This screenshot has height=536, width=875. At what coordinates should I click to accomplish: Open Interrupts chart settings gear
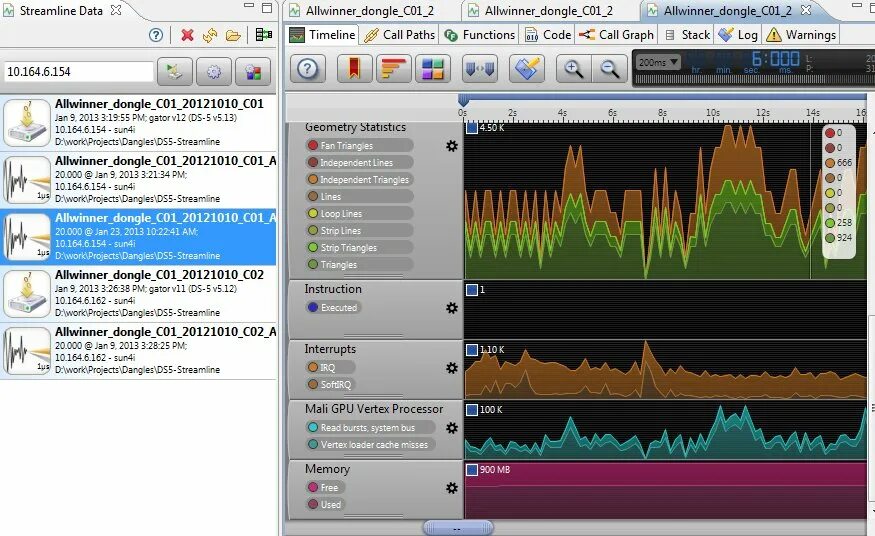(x=451, y=368)
